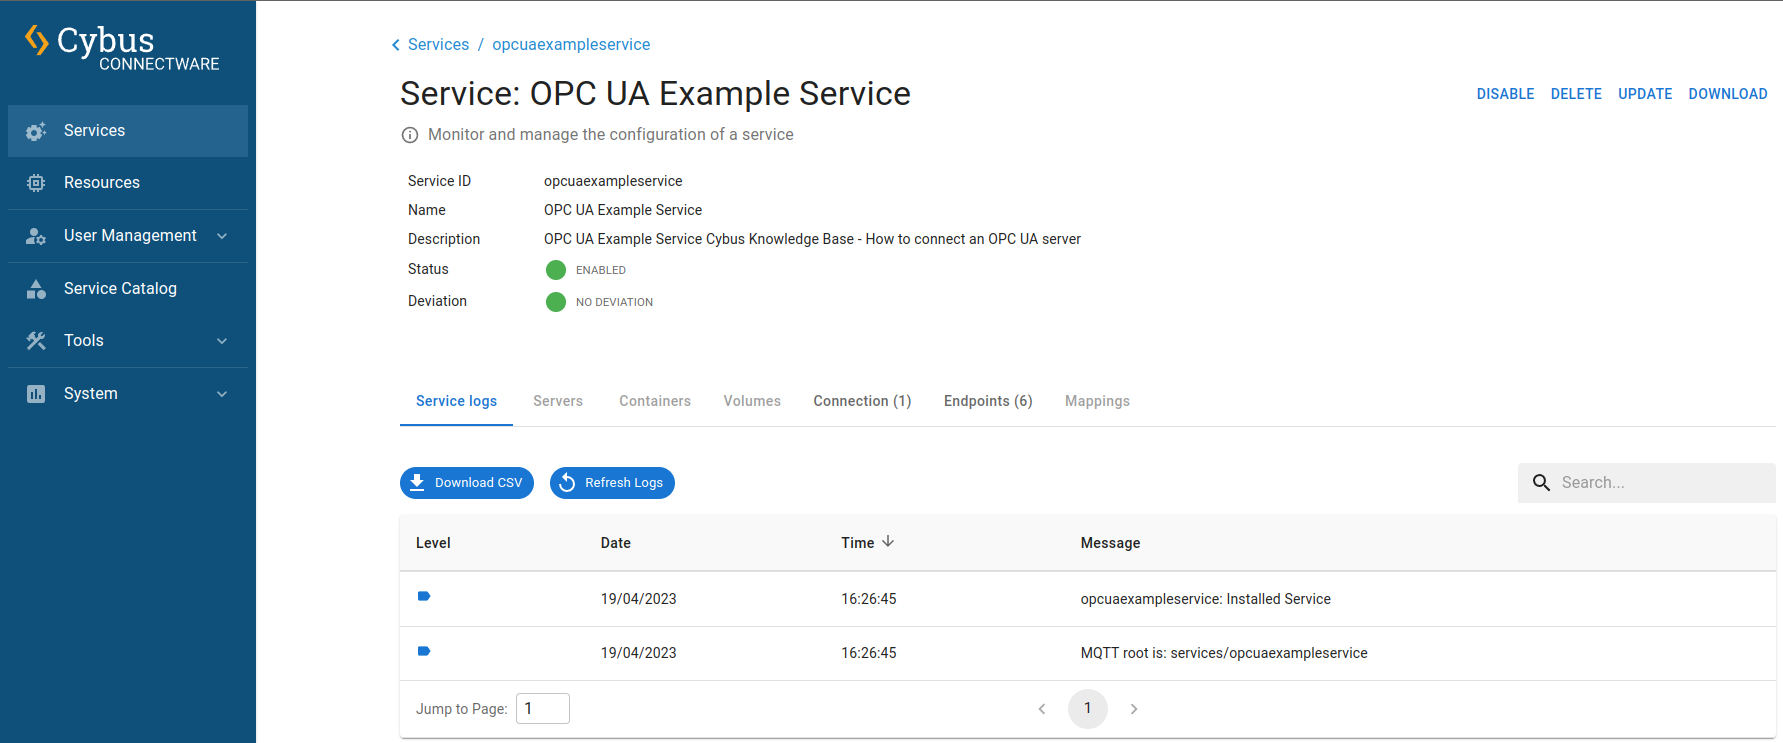The width and height of the screenshot is (1783, 743).
Task: Click the Time column sort arrow
Action: tap(888, 542)
